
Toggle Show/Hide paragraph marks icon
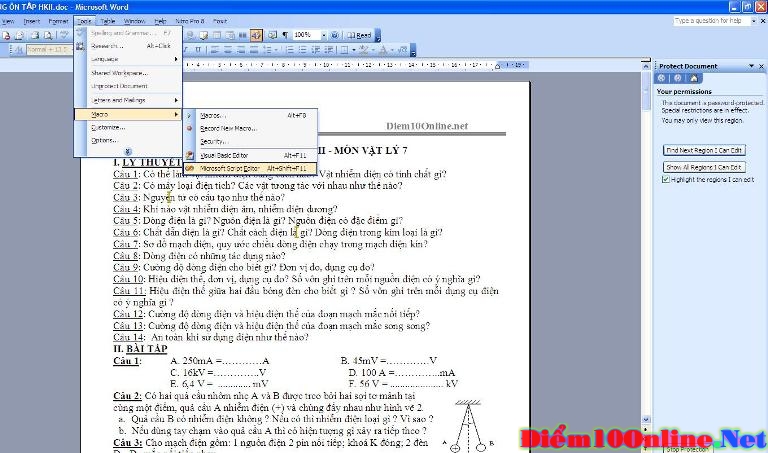(x=285, y=35)
